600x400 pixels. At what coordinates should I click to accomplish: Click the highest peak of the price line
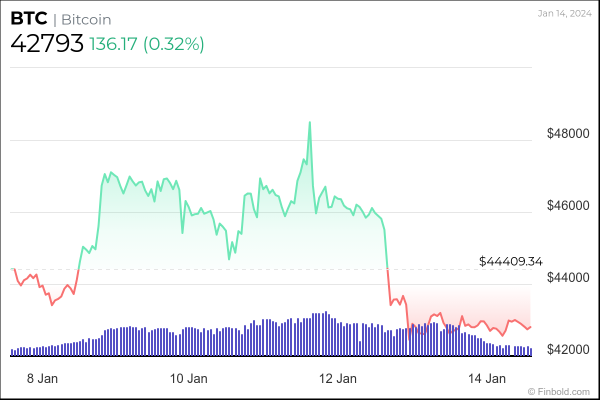pyautogui.click(x=310, y=123)
